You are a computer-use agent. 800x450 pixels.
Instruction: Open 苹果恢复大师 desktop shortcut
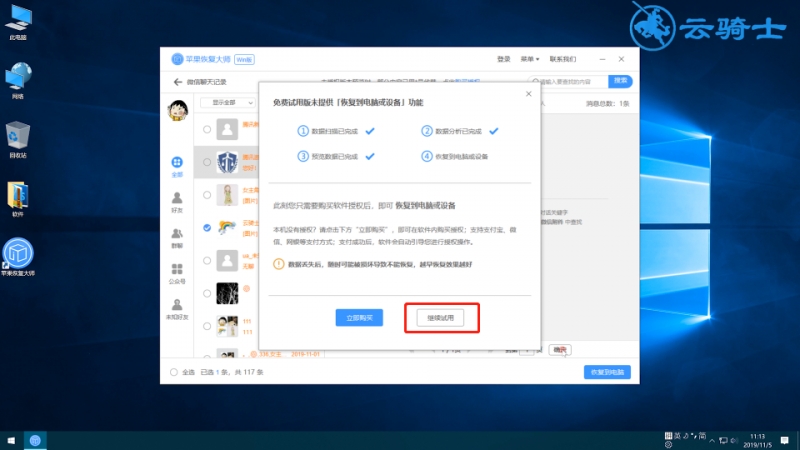[18, 257]
